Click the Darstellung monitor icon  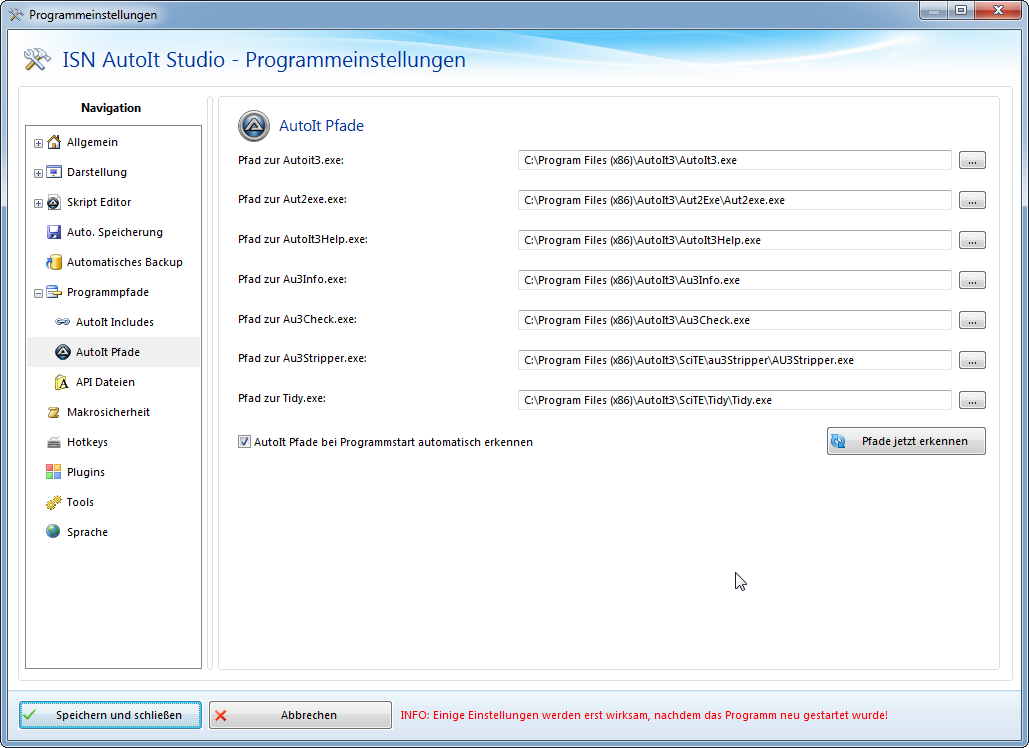tap(54, 172)
